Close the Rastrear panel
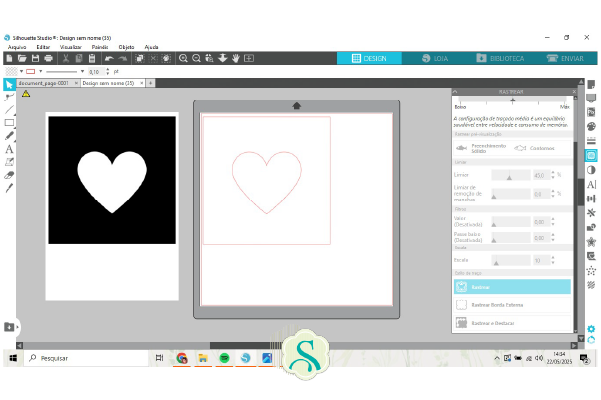The image size is (601, 400). click(x=574, y=92)
